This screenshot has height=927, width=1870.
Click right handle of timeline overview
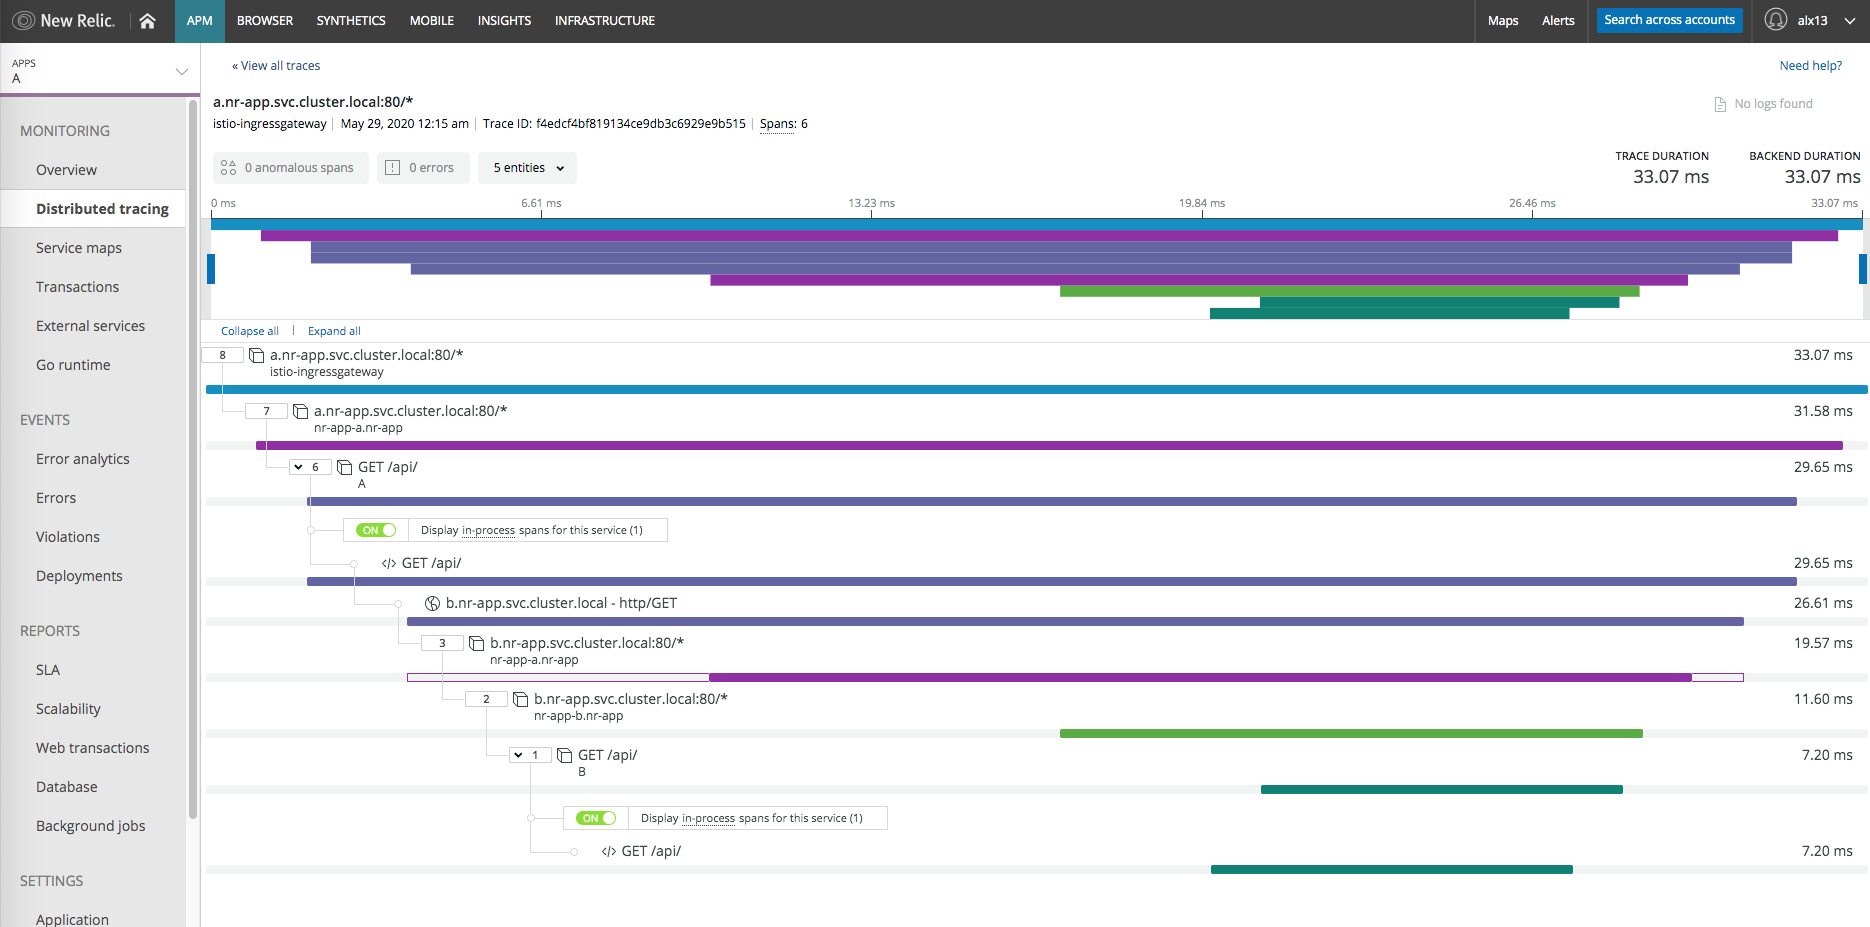[x=1863, y=269]
